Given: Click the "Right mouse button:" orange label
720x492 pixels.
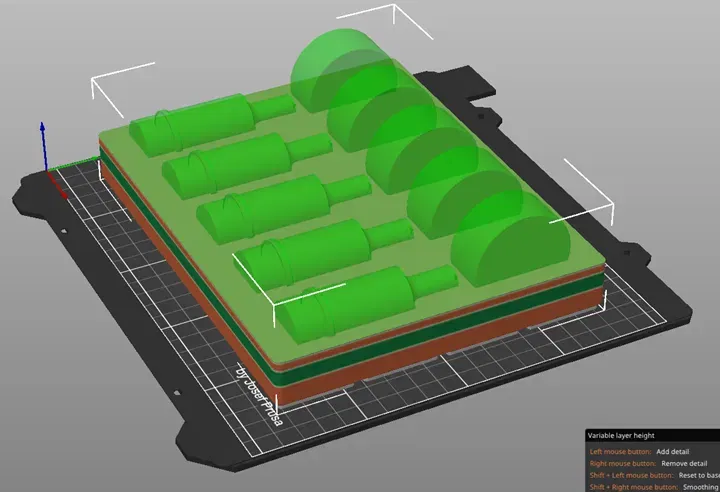Looking at the screenshot, I should pos(623,464).
